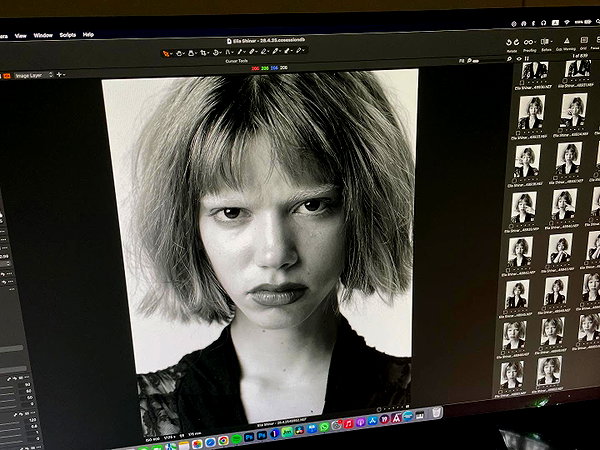This screenshot has height=450, width=600.
Task: Toggle the Grid overlay icon
Action: coord(584,40)
